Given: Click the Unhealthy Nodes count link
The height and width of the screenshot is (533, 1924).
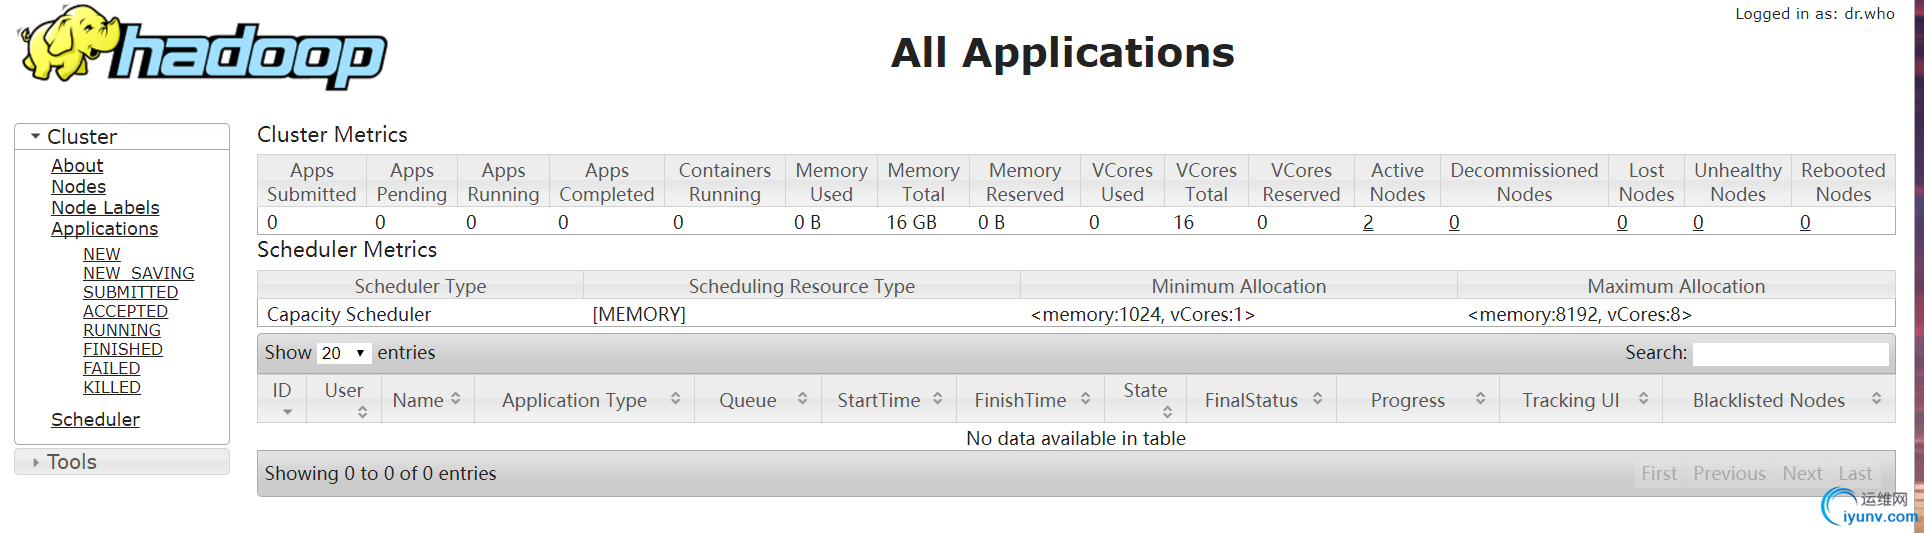Looking at the screenshot, I should tap(1698, 222).
